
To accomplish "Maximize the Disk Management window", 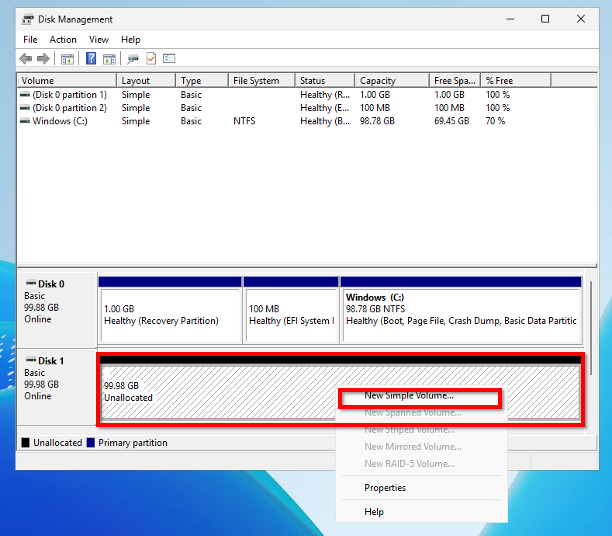I will point(545,19).
